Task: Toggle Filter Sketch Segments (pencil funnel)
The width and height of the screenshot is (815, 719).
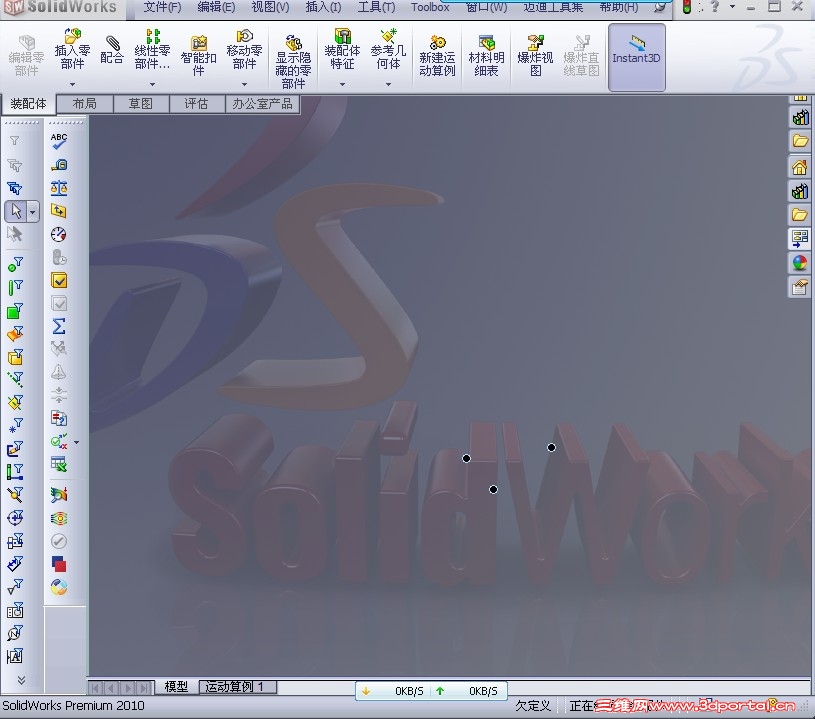Action: point(15,448)
